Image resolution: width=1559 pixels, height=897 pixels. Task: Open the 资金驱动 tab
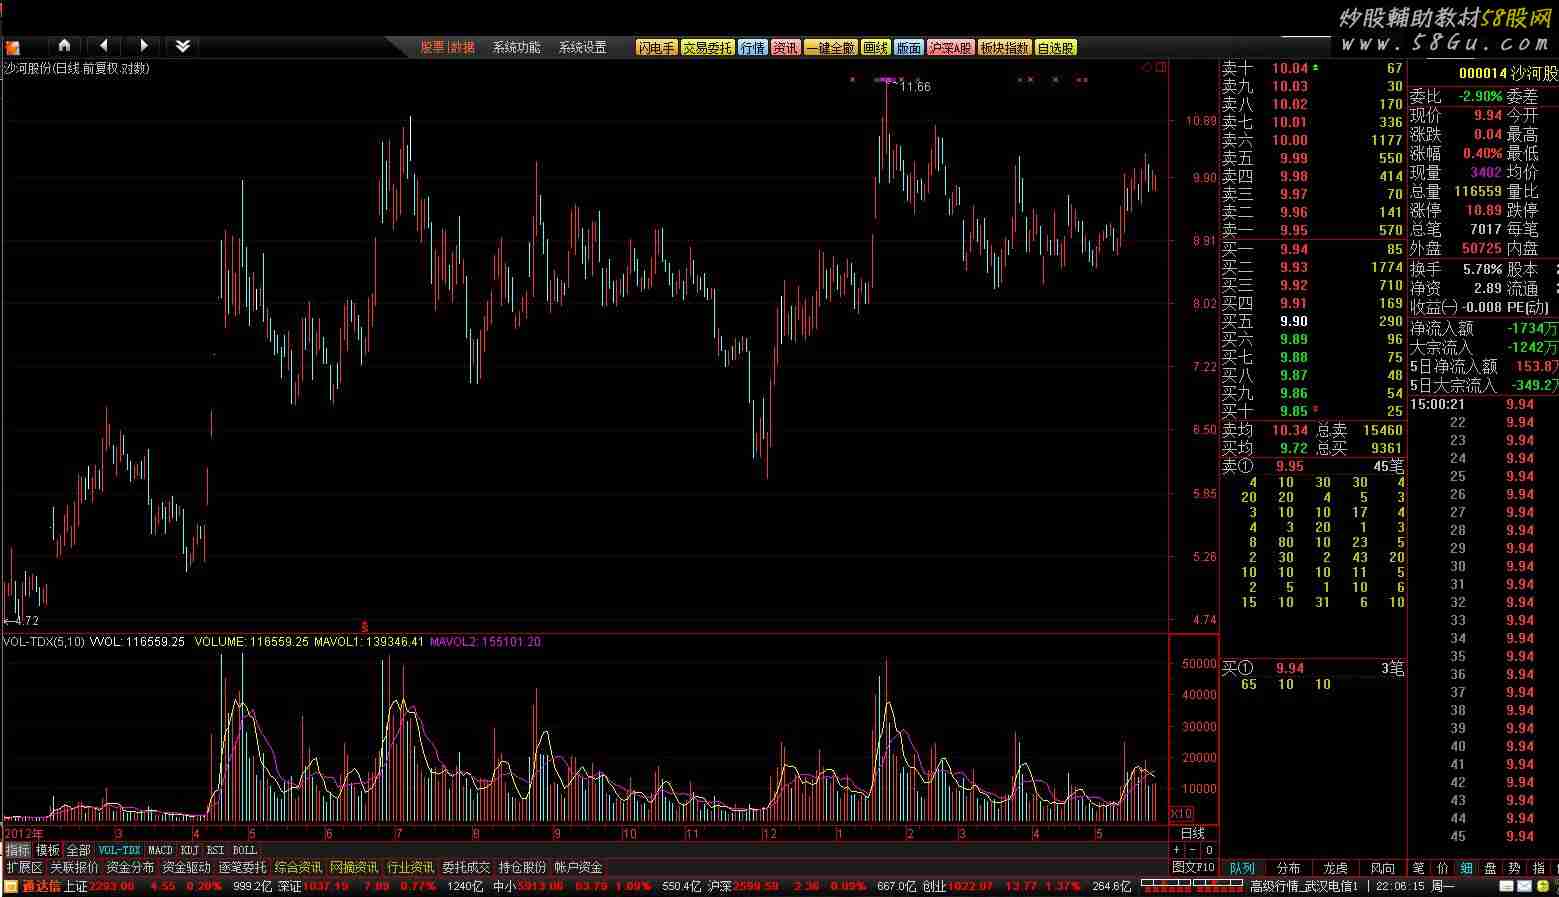(x=186, y=867)
